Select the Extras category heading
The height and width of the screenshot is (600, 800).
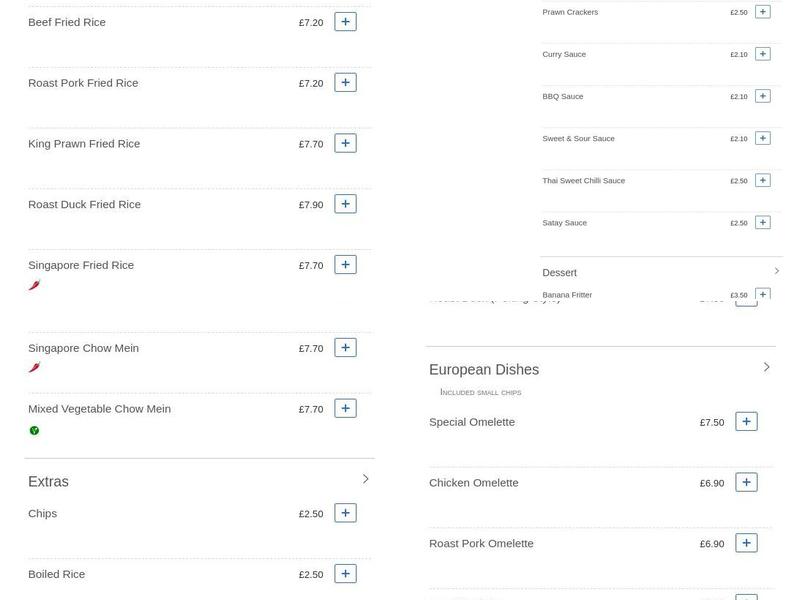point(48,482)
